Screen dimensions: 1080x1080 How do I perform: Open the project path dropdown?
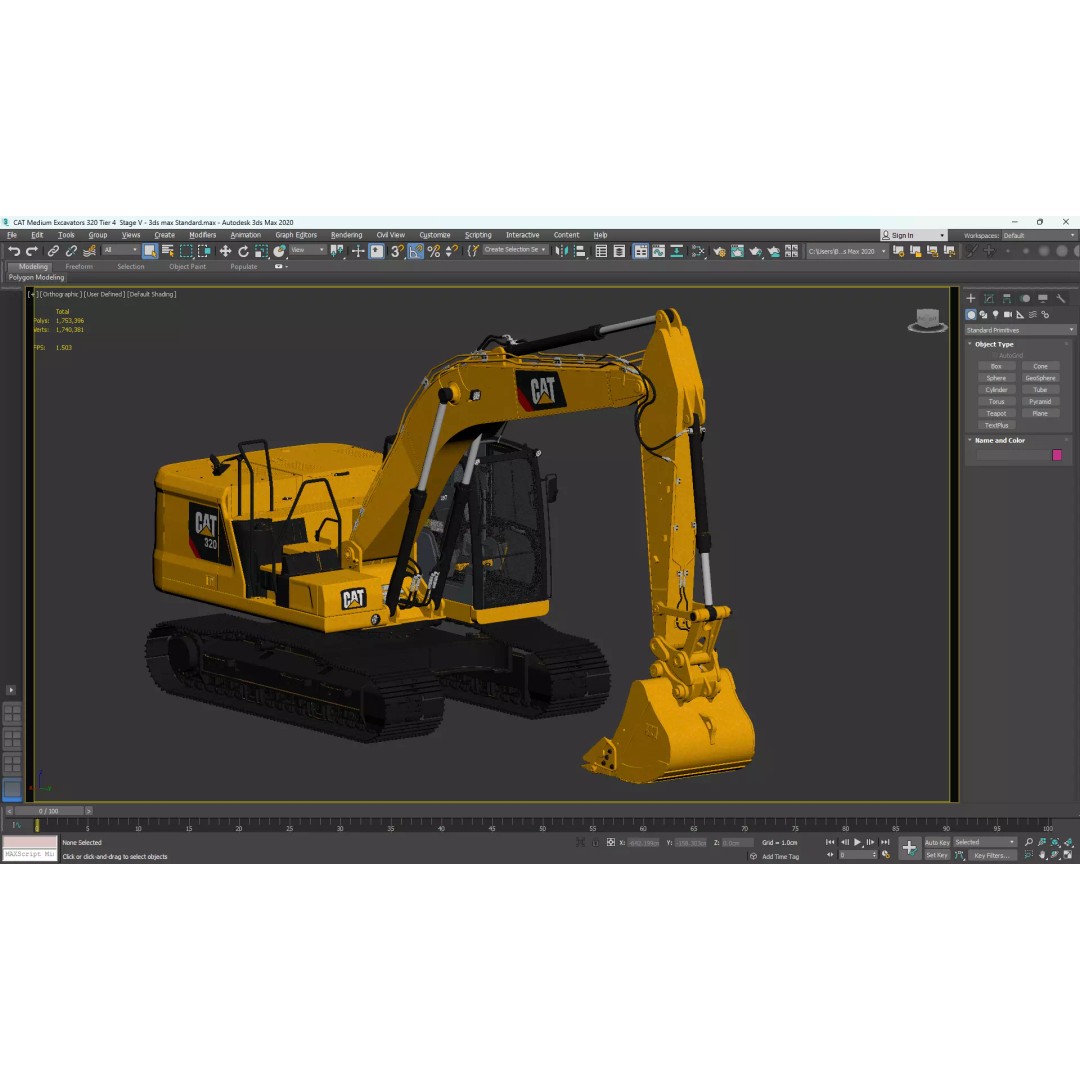(x=847, y=251)
